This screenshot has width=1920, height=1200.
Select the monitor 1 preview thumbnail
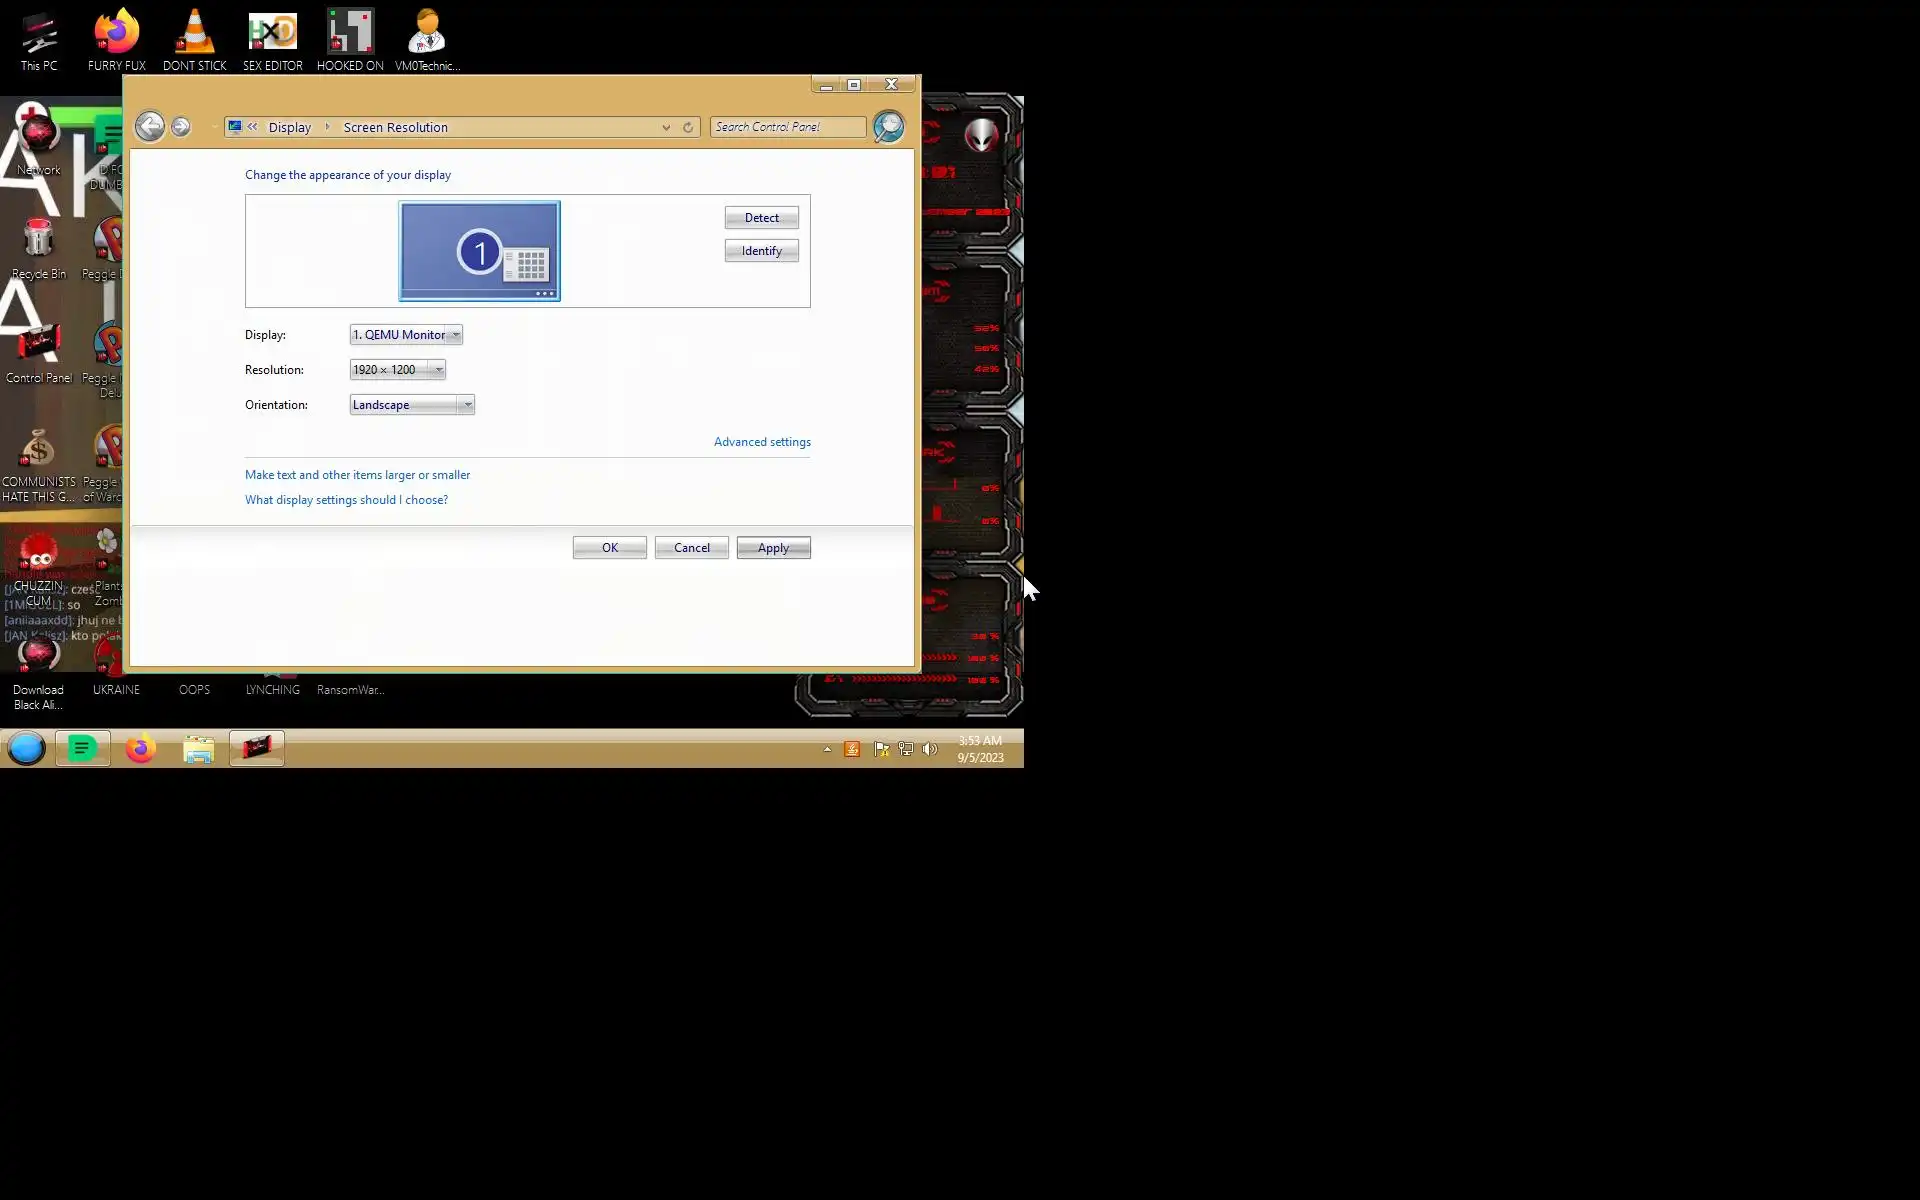[479, 251]
